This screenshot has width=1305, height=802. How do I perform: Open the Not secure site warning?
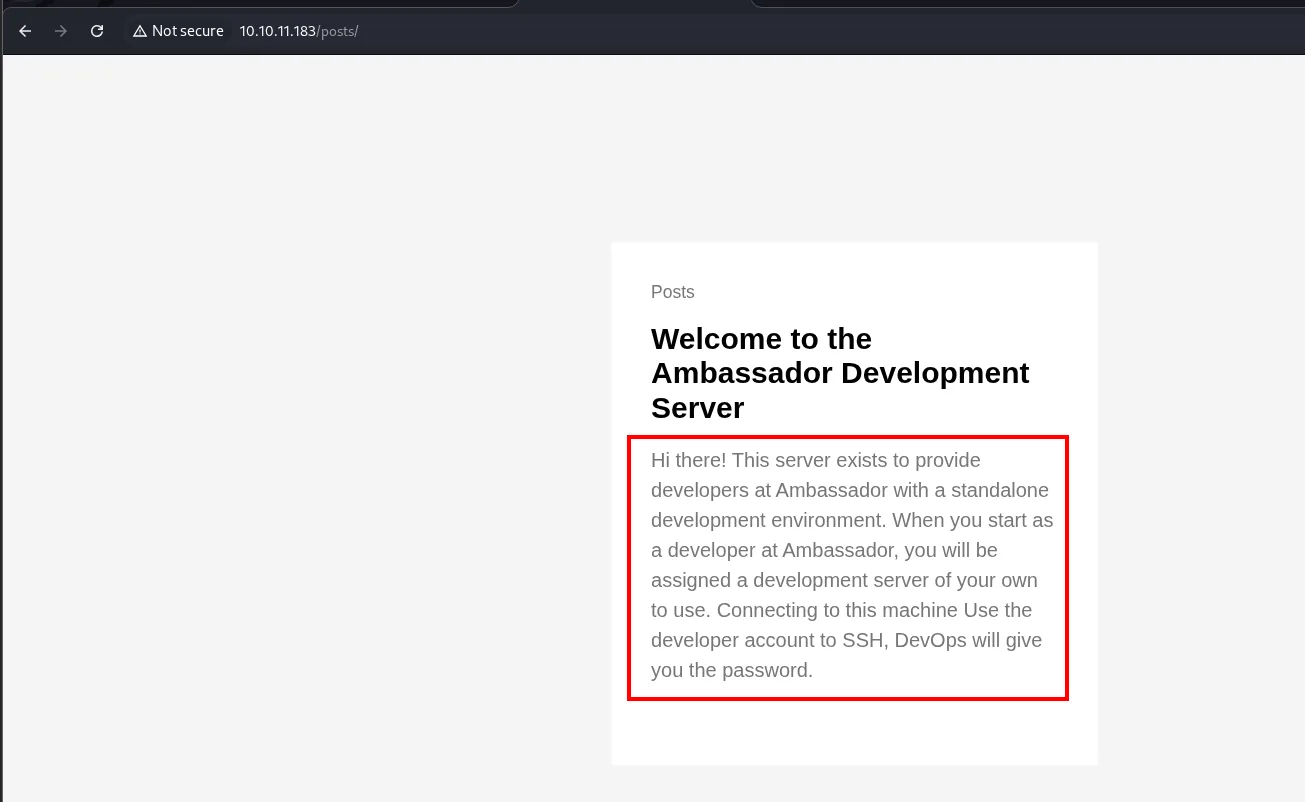[x=178, y=31]
